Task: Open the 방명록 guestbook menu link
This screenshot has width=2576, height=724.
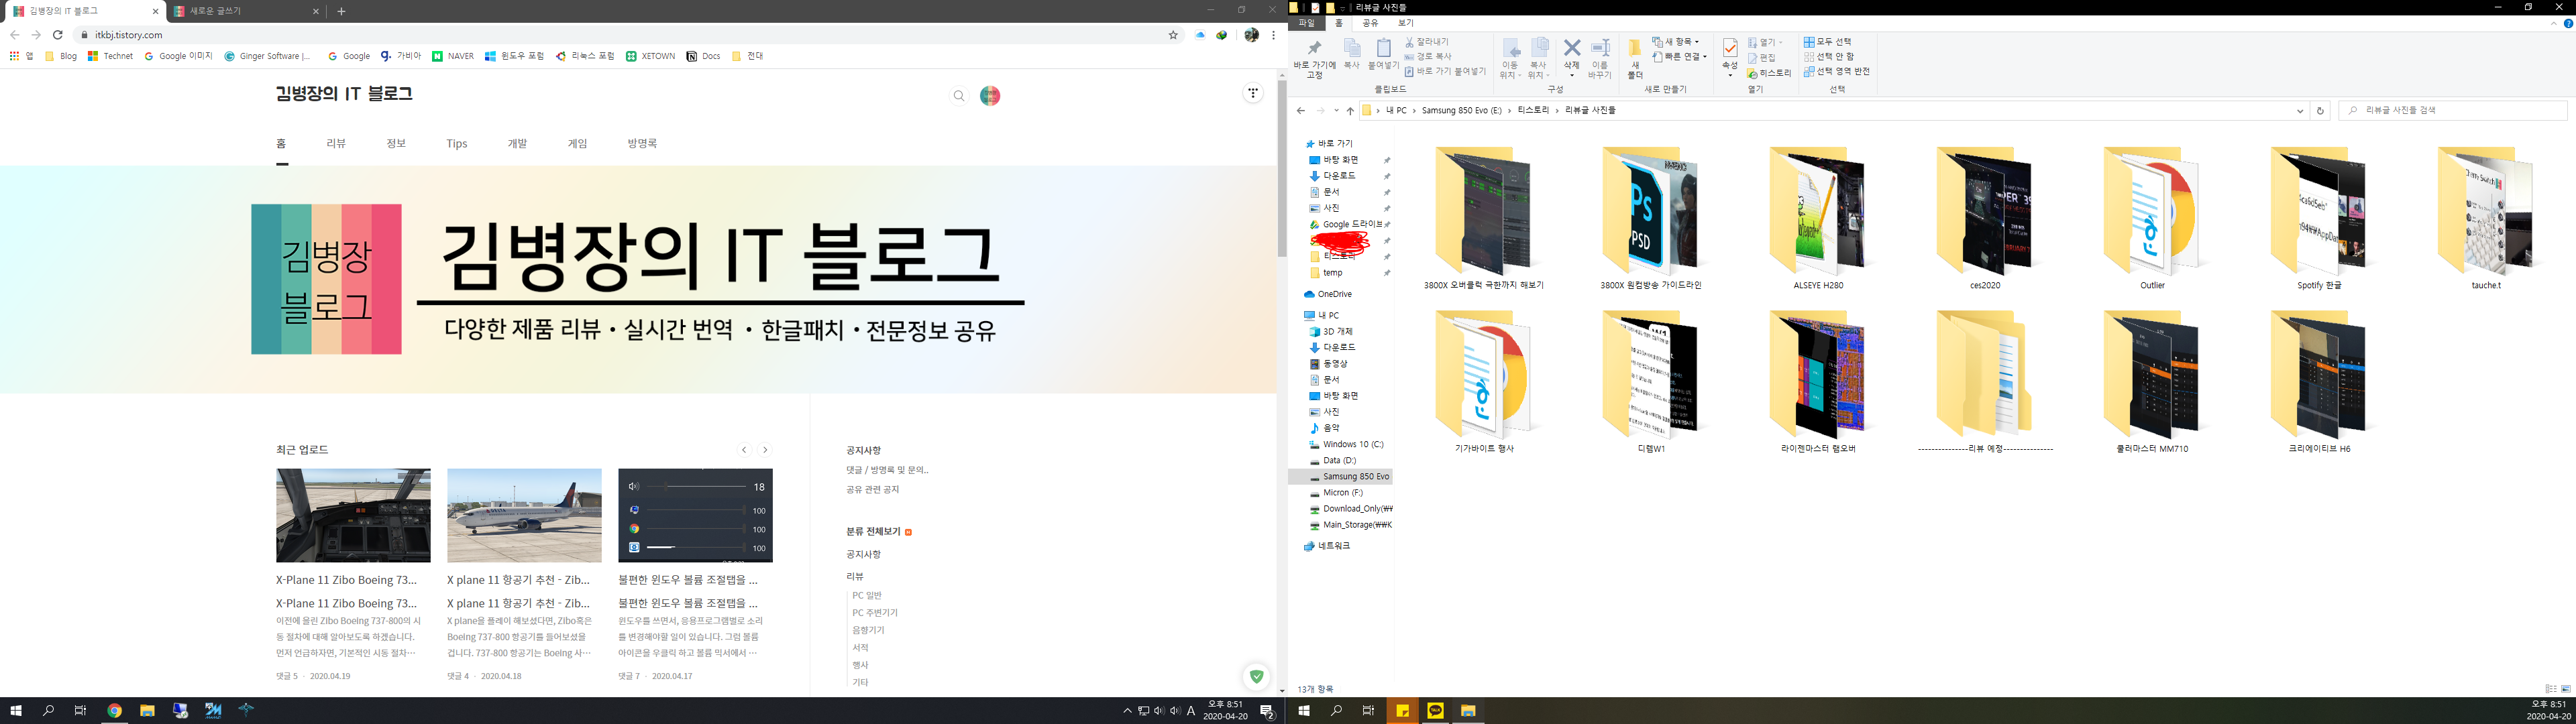Action: pyautogui.click(x=642, y=144)
